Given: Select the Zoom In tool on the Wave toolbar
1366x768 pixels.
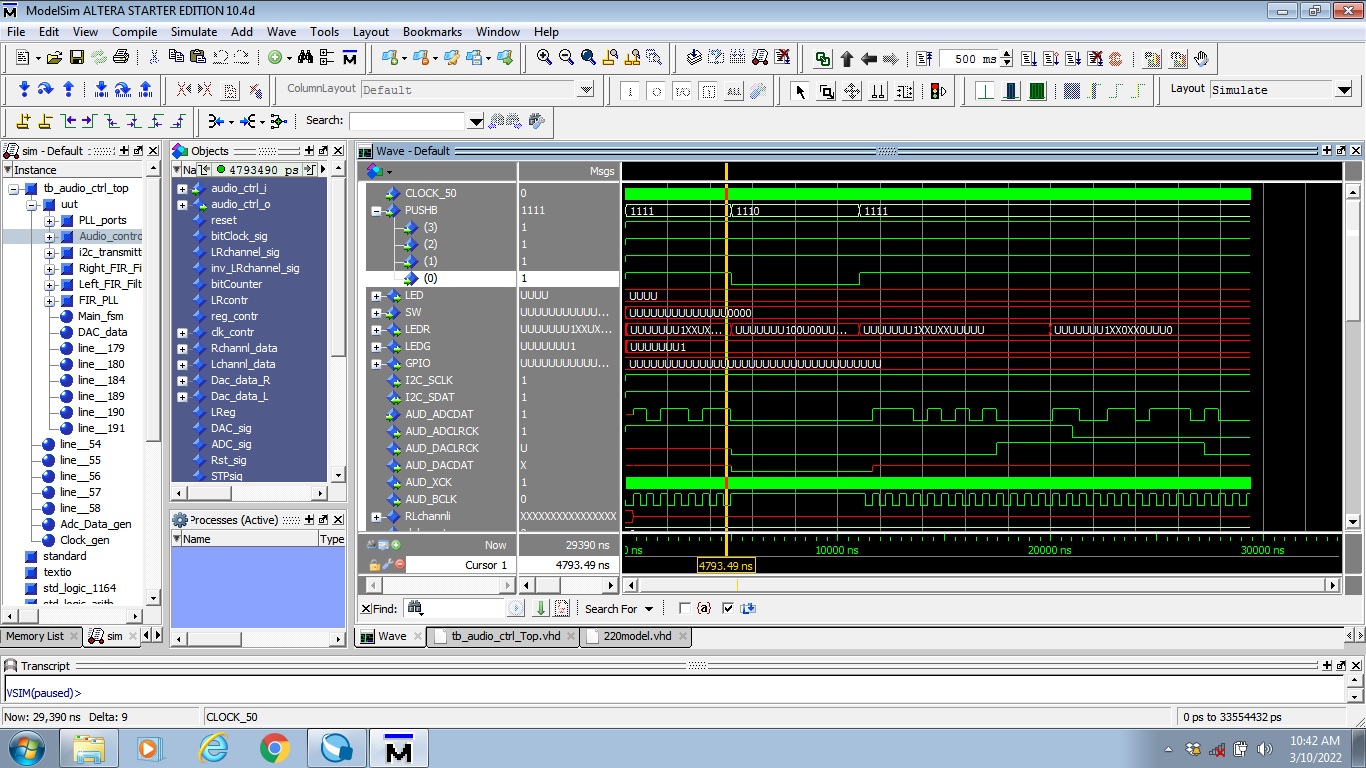Looking at the screenshot, I should click(x=546, y=57).
